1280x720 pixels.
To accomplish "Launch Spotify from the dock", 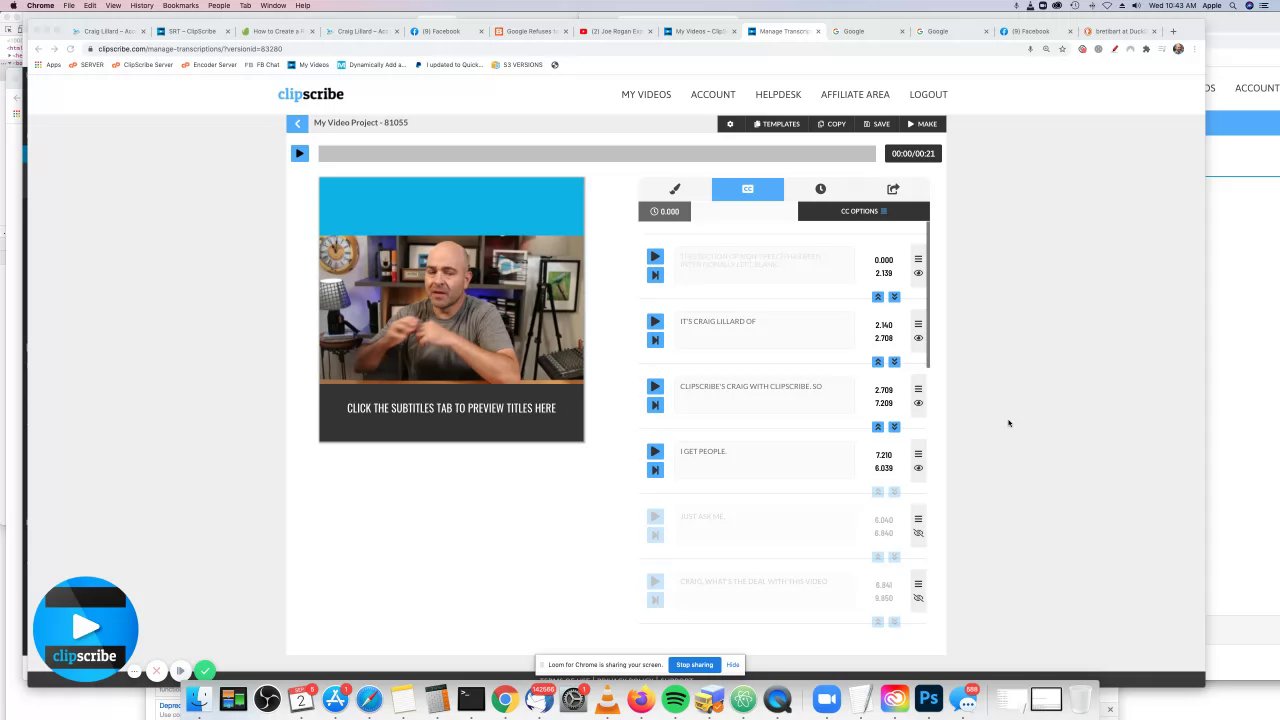I will [675, 699].
